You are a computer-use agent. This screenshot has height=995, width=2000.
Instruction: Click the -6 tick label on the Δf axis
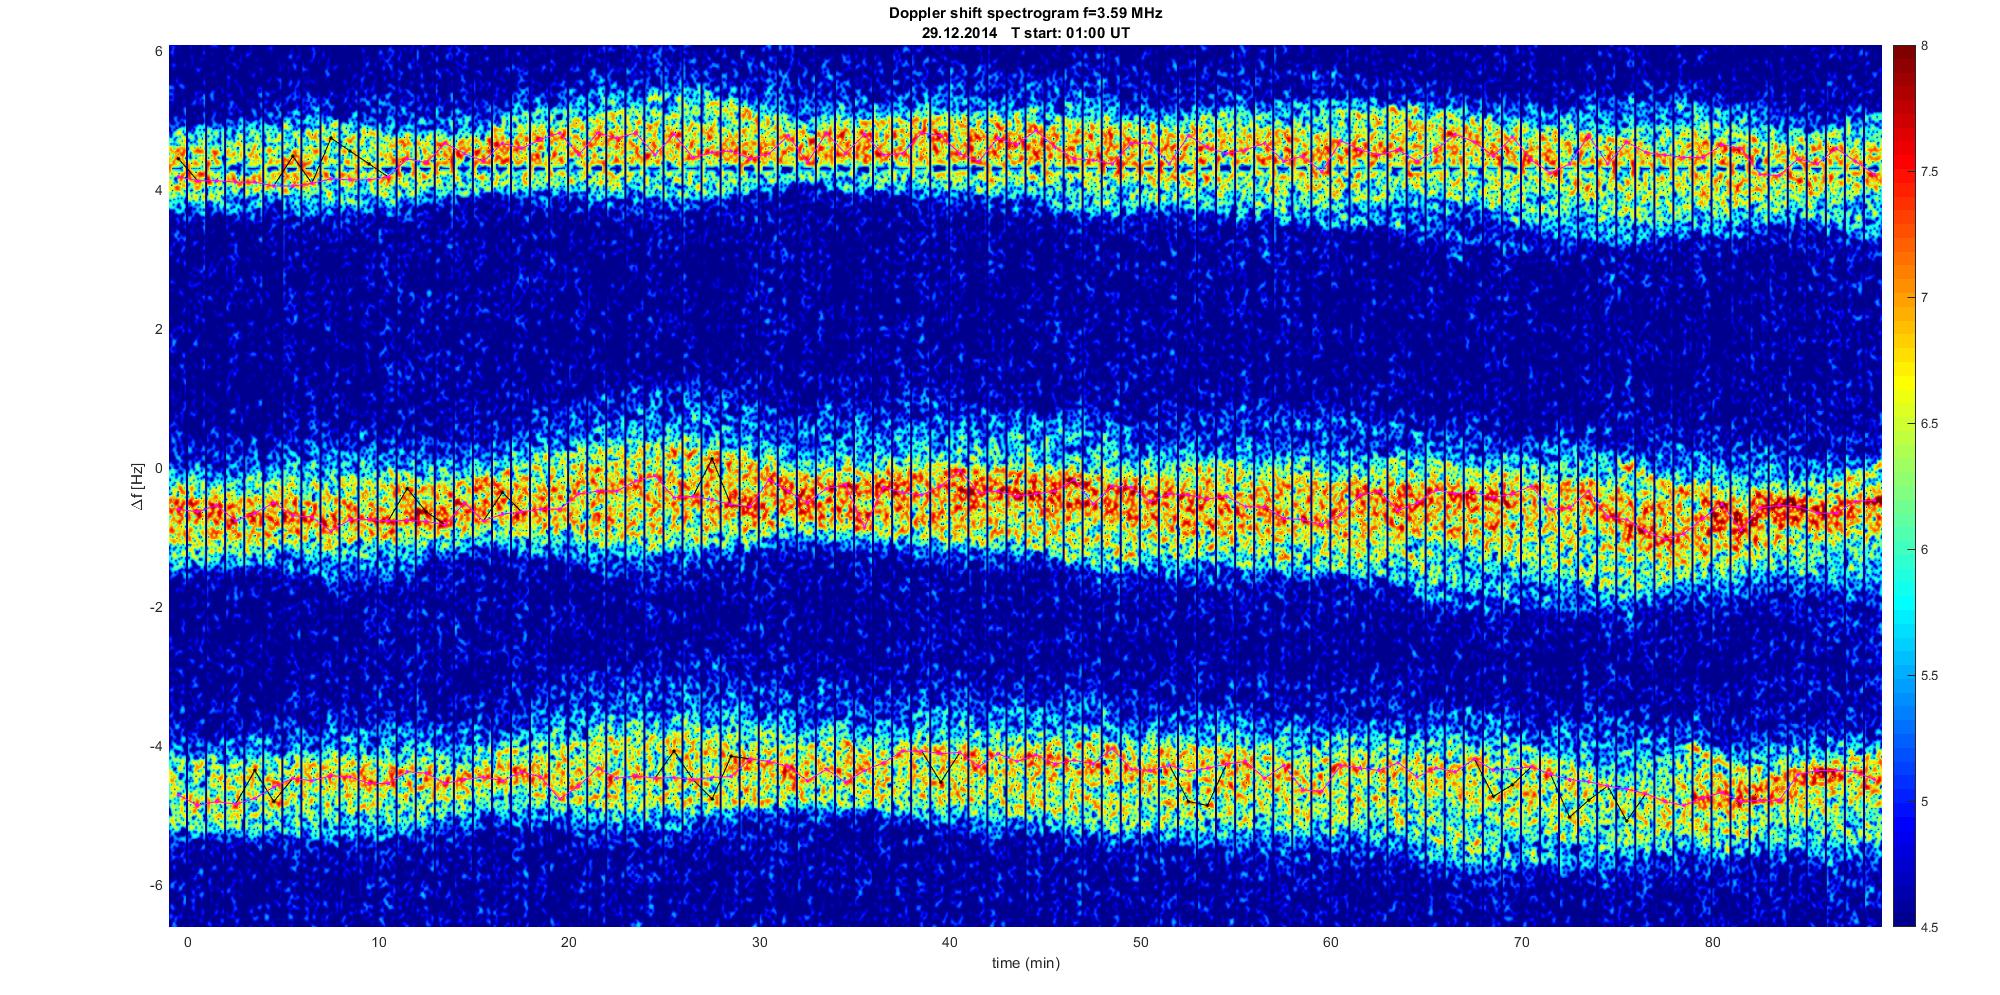click(155, 885)
